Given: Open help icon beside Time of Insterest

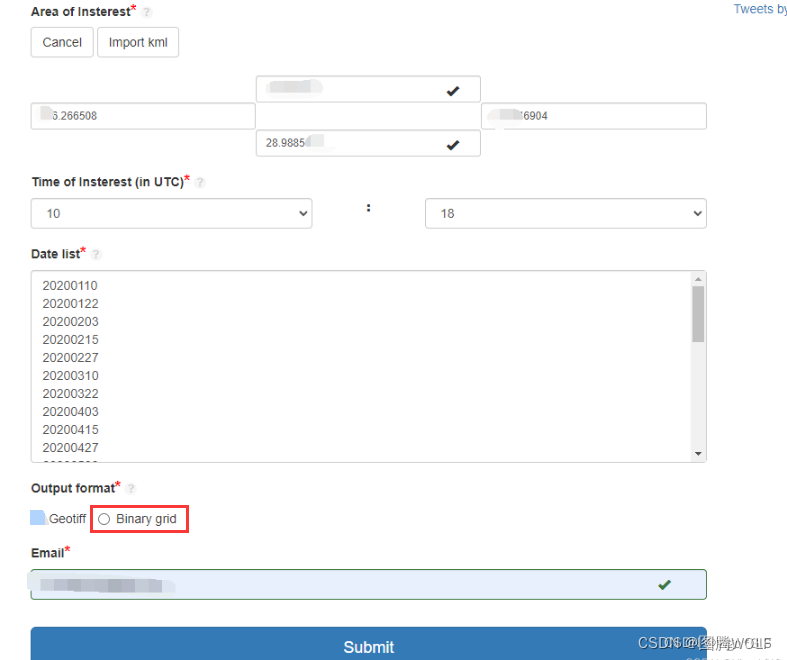Looking at the screenshot, I should pyautogui.click(x=200, y=182).
